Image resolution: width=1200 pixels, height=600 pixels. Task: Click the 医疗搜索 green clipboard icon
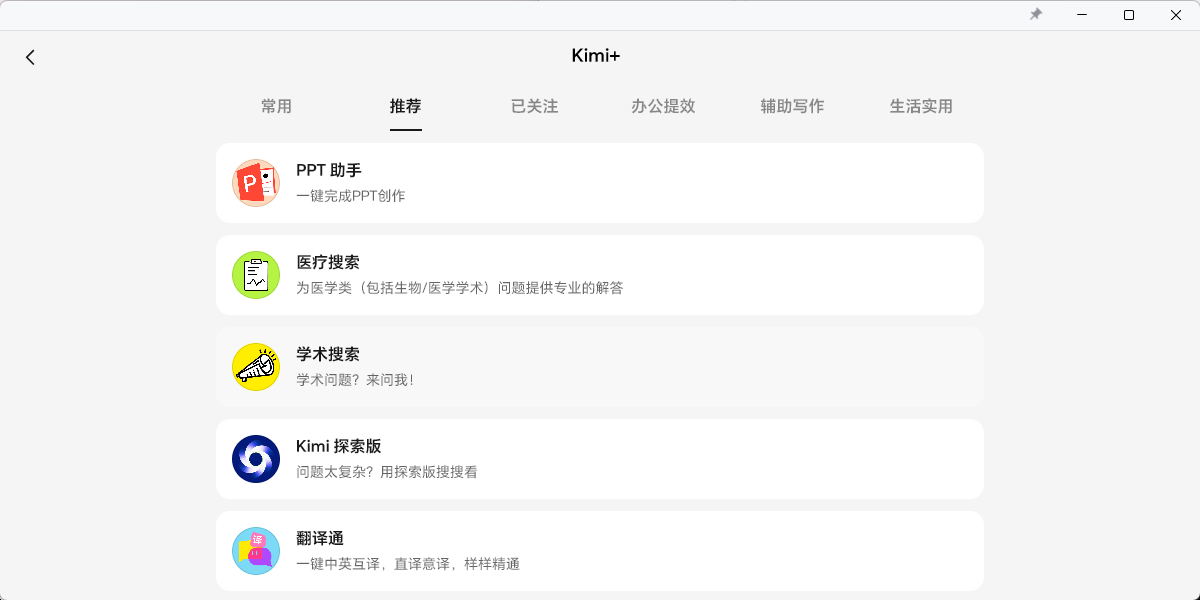(256, 275)
